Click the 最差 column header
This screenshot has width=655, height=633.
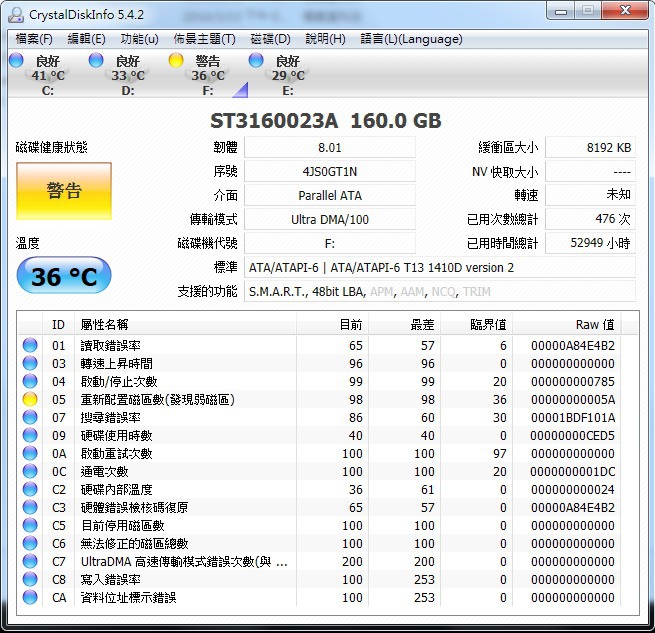click(x=405, y=324)
